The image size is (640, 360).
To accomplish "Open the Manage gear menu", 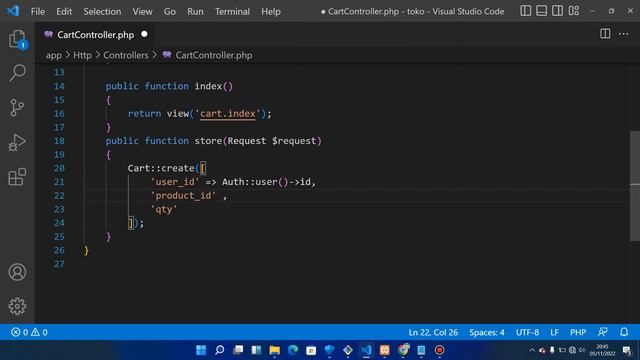I will tap(17, 306).
